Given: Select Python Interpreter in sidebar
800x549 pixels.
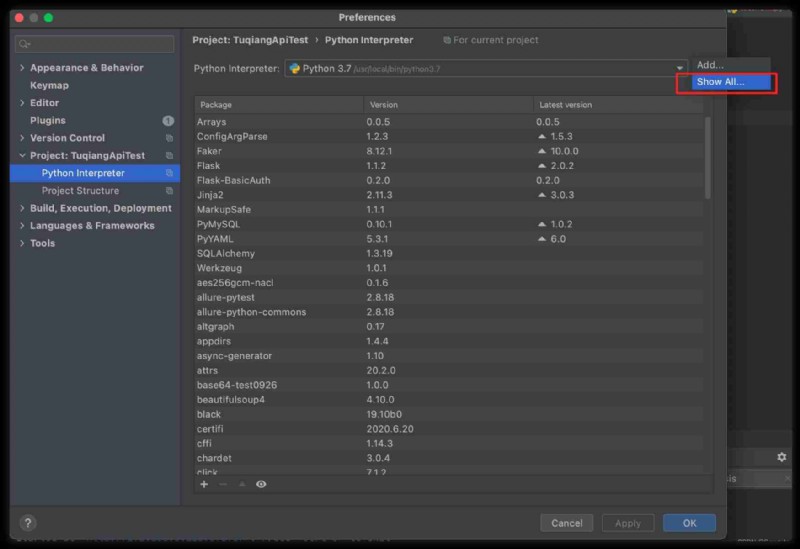Looking at the screenshot, I should [95, 173].
